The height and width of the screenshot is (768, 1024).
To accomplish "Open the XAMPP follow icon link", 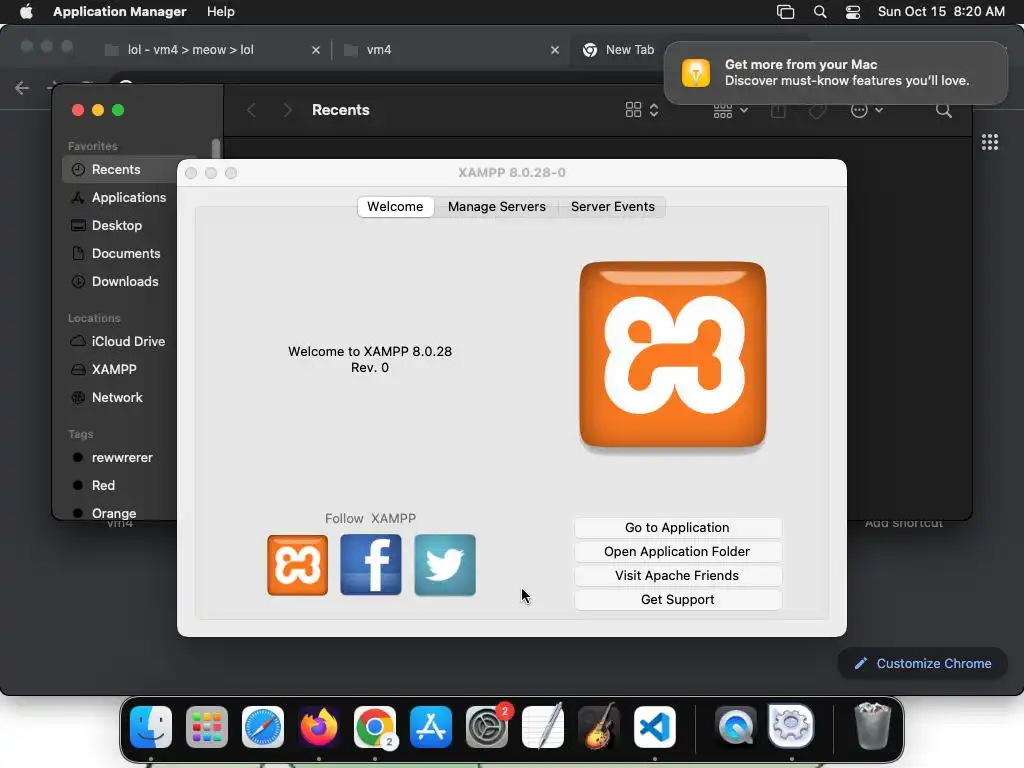I will click(x=297, y=565).
